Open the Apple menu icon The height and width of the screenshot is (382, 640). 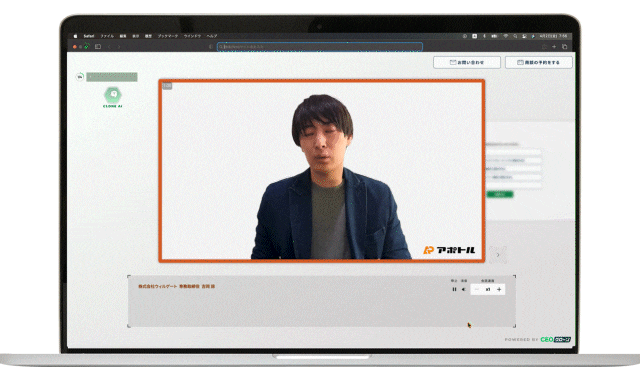point(76,36)
